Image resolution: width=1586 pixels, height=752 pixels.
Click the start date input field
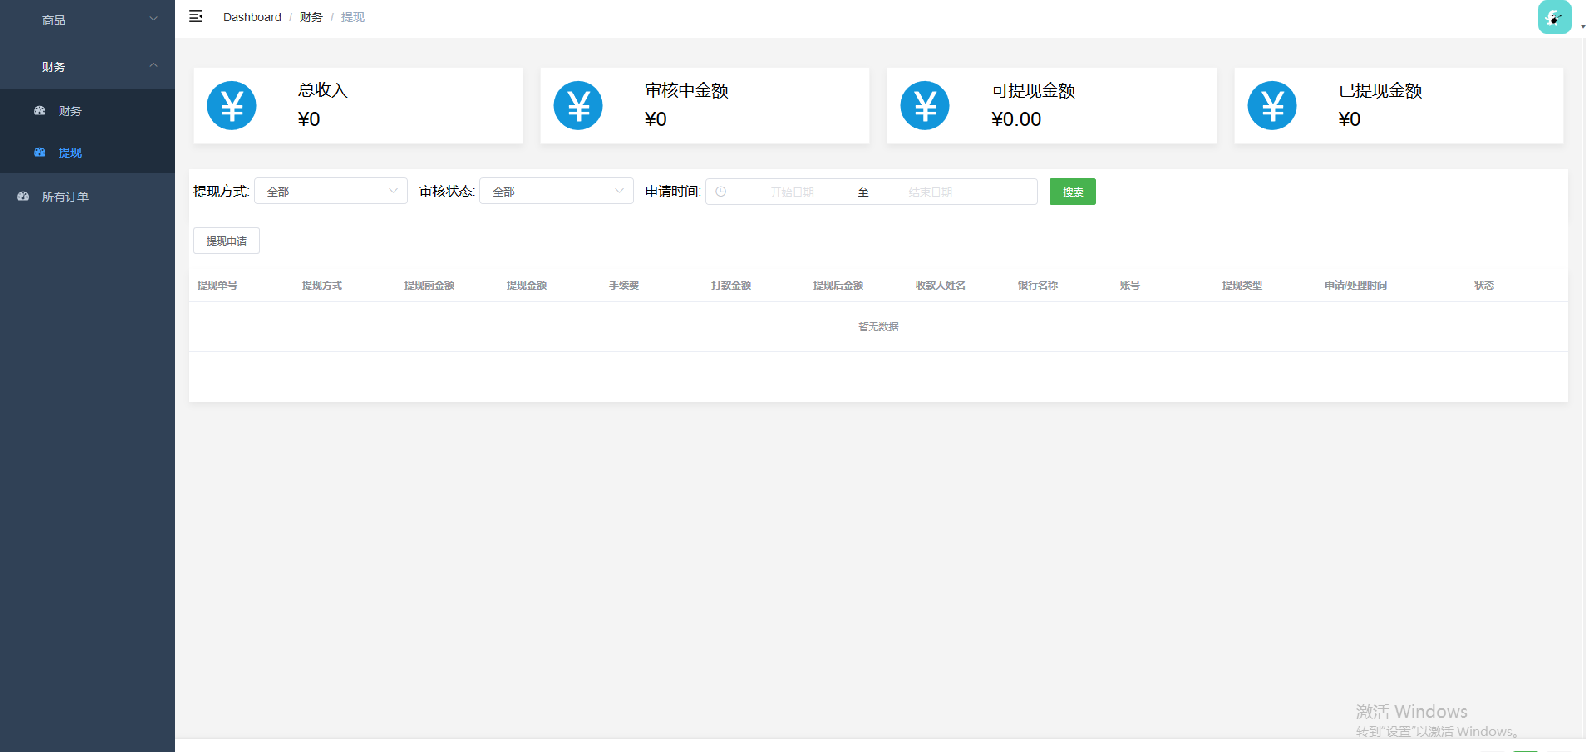[791, 192]
